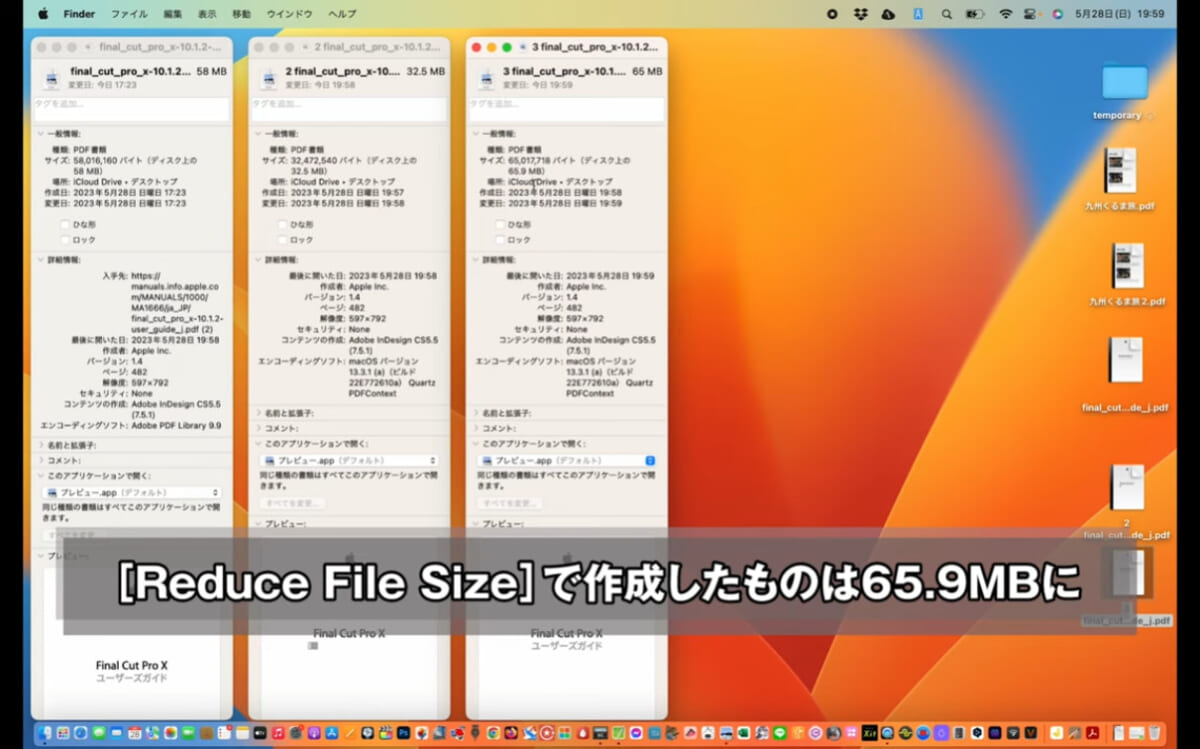This screenshot has height=749, width=1200.
Task: Open the ウインドウ menu
Action: pos(290,14)
